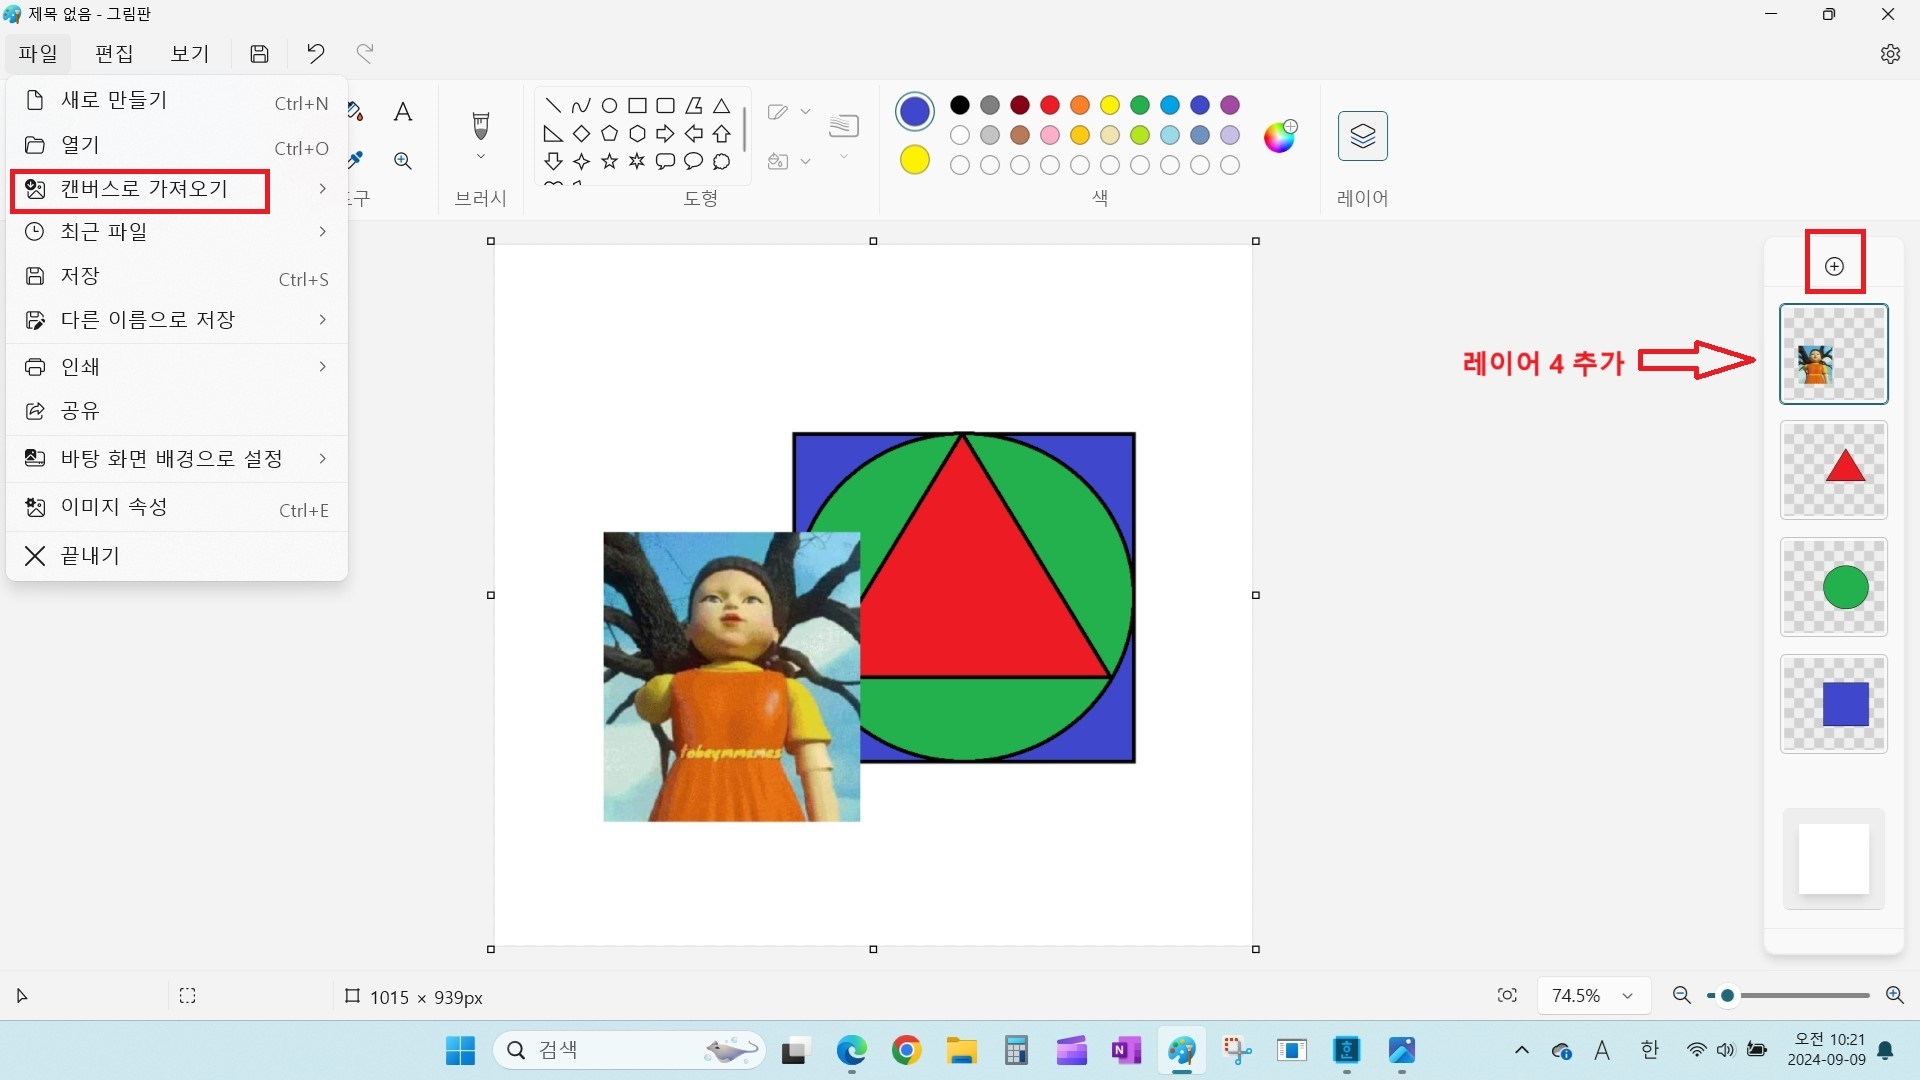The height and width of the screenshot is (1080, 1920).
Task: Zoom out with the minus magnifier
Action: [x=1682, y=995]
